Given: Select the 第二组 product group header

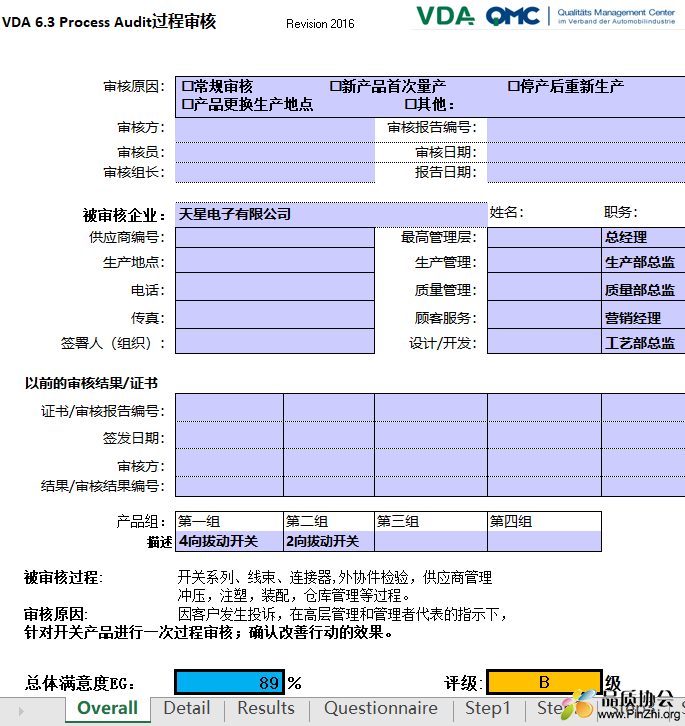Looking at the screenshot, I should [329, 521].
